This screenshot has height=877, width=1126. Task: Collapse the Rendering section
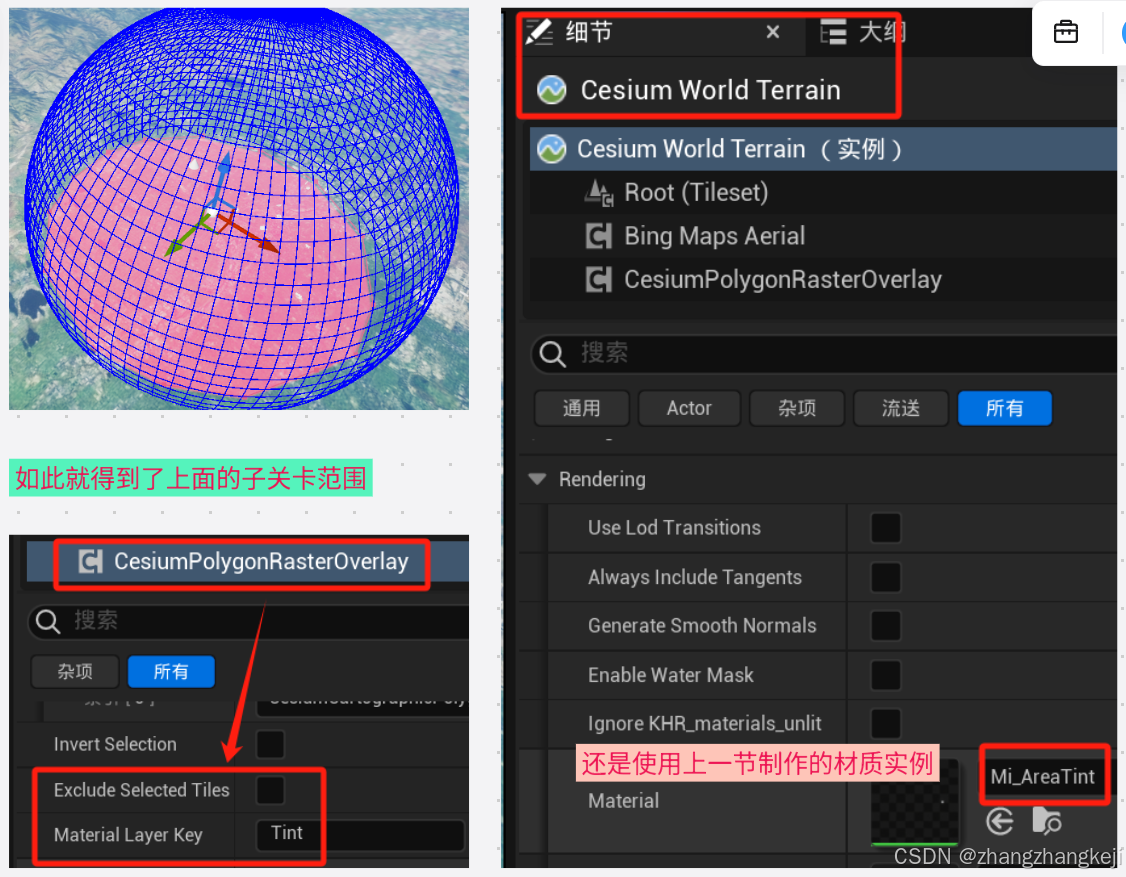click(537, 479)
